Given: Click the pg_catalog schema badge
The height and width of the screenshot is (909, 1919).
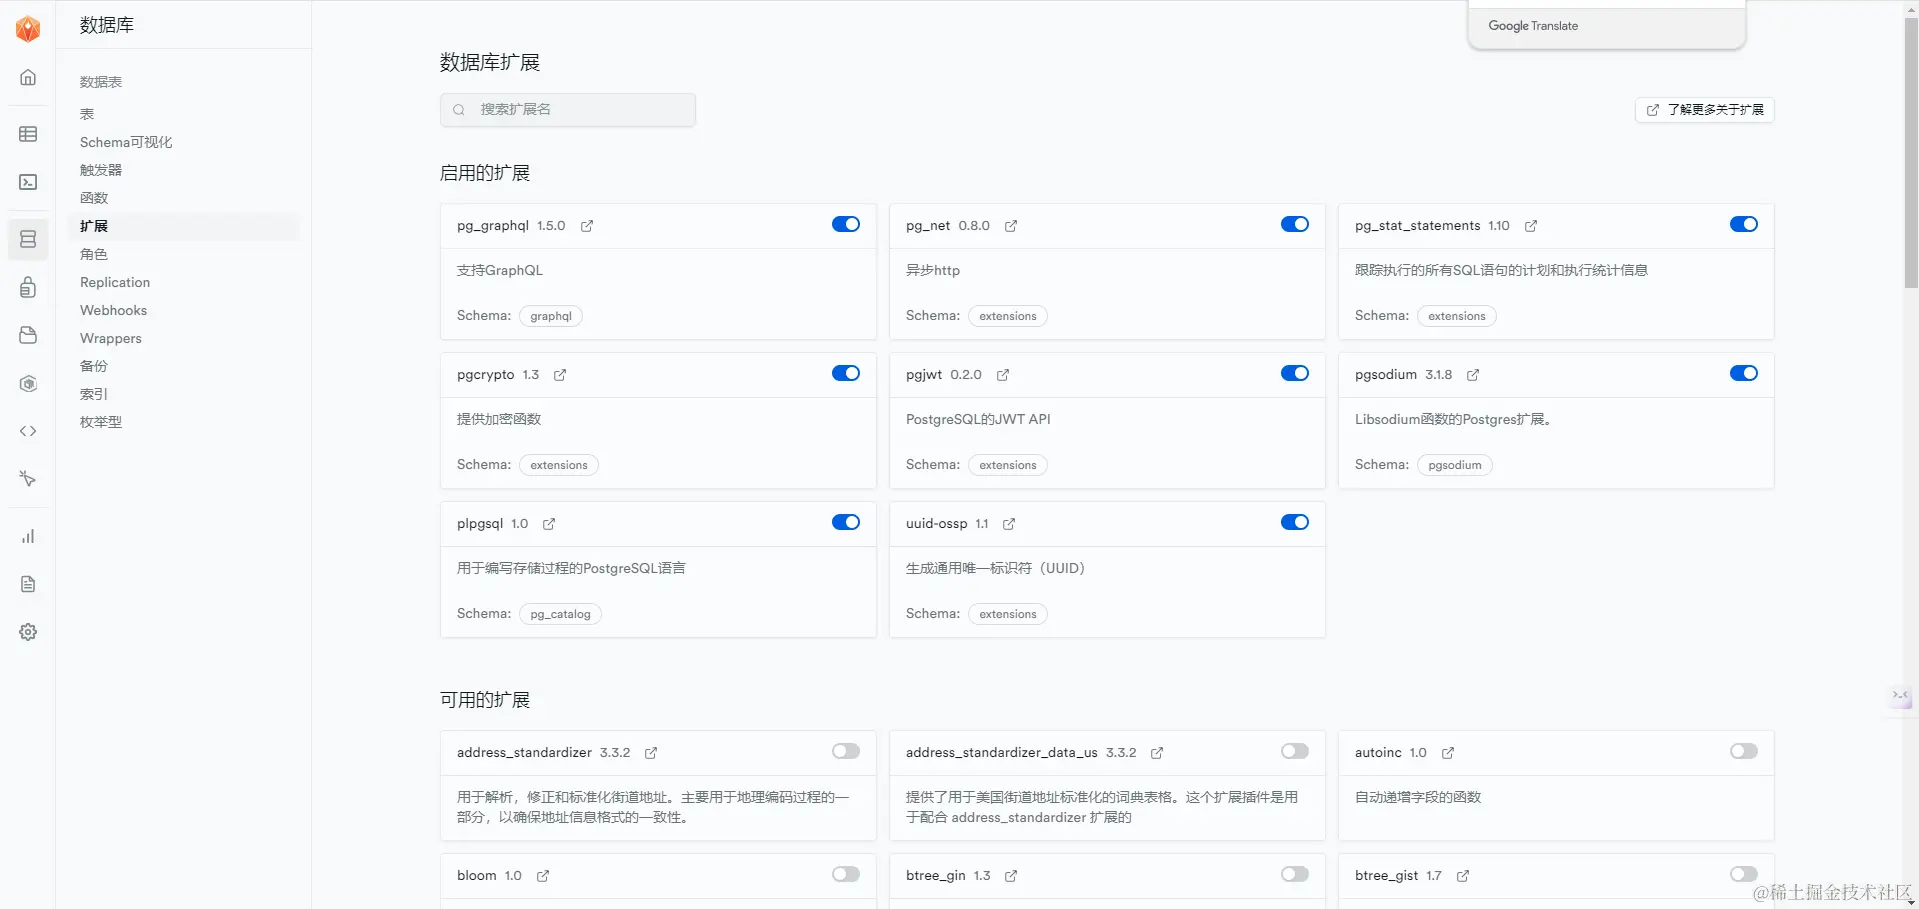Looking at the screenshot, I should point(560,614).
